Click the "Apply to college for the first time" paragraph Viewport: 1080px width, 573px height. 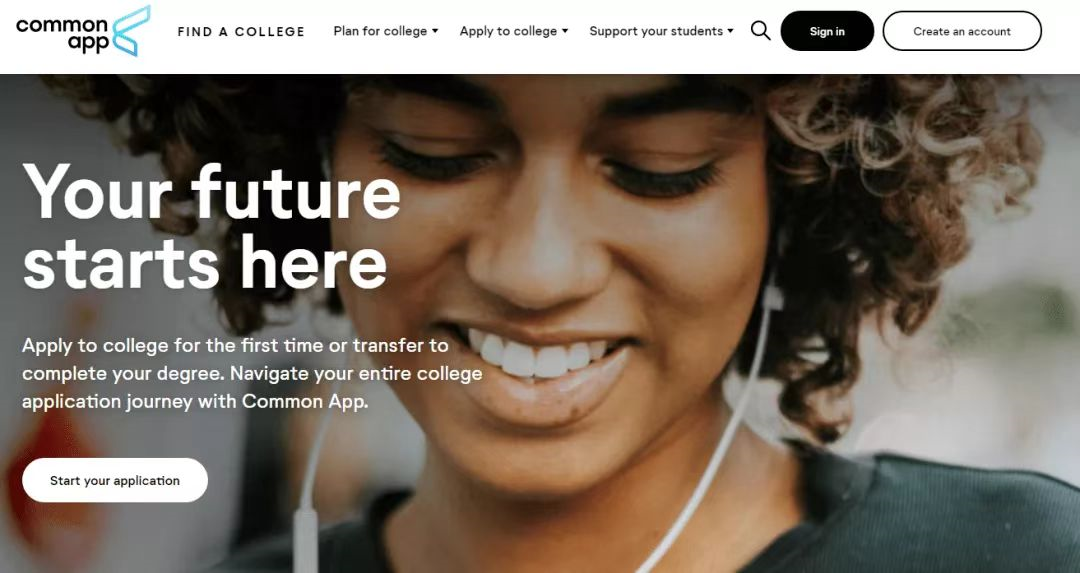point(252,373)
